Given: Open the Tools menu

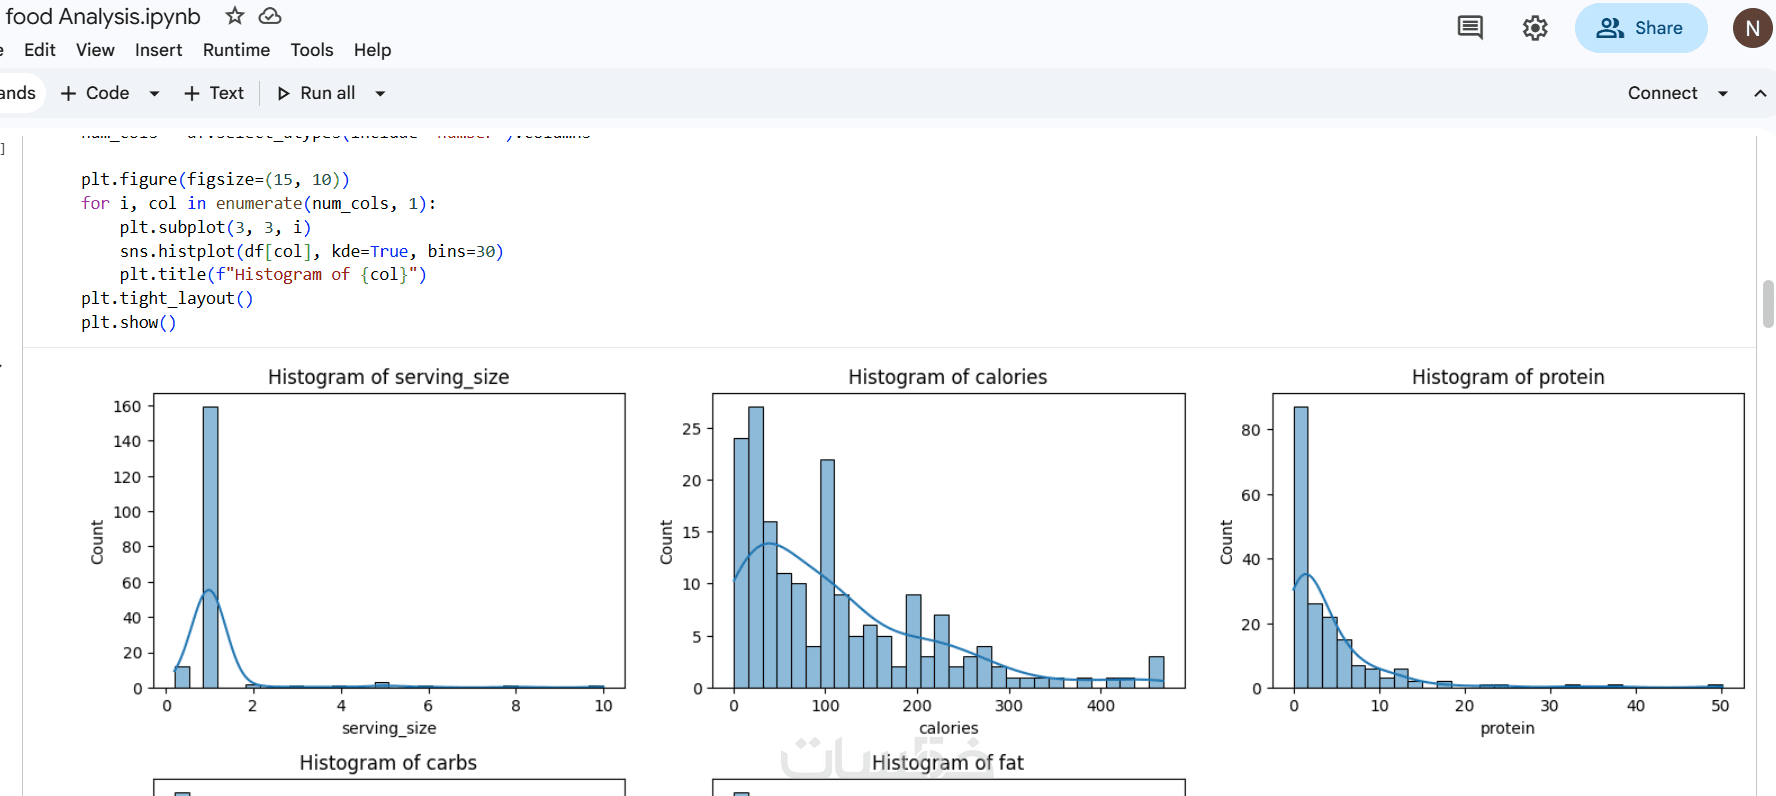Looking at the screenshot, I should pyautogui.click(x=312, y=50).
